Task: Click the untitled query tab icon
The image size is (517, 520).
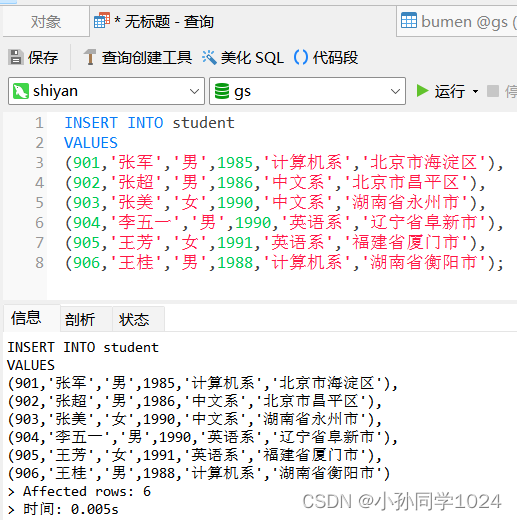Action: point(102,20)
